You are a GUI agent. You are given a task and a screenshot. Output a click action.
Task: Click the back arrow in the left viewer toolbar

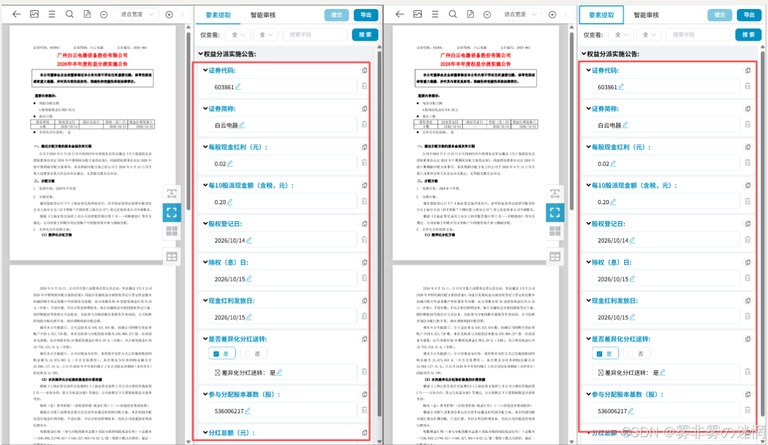17,14
